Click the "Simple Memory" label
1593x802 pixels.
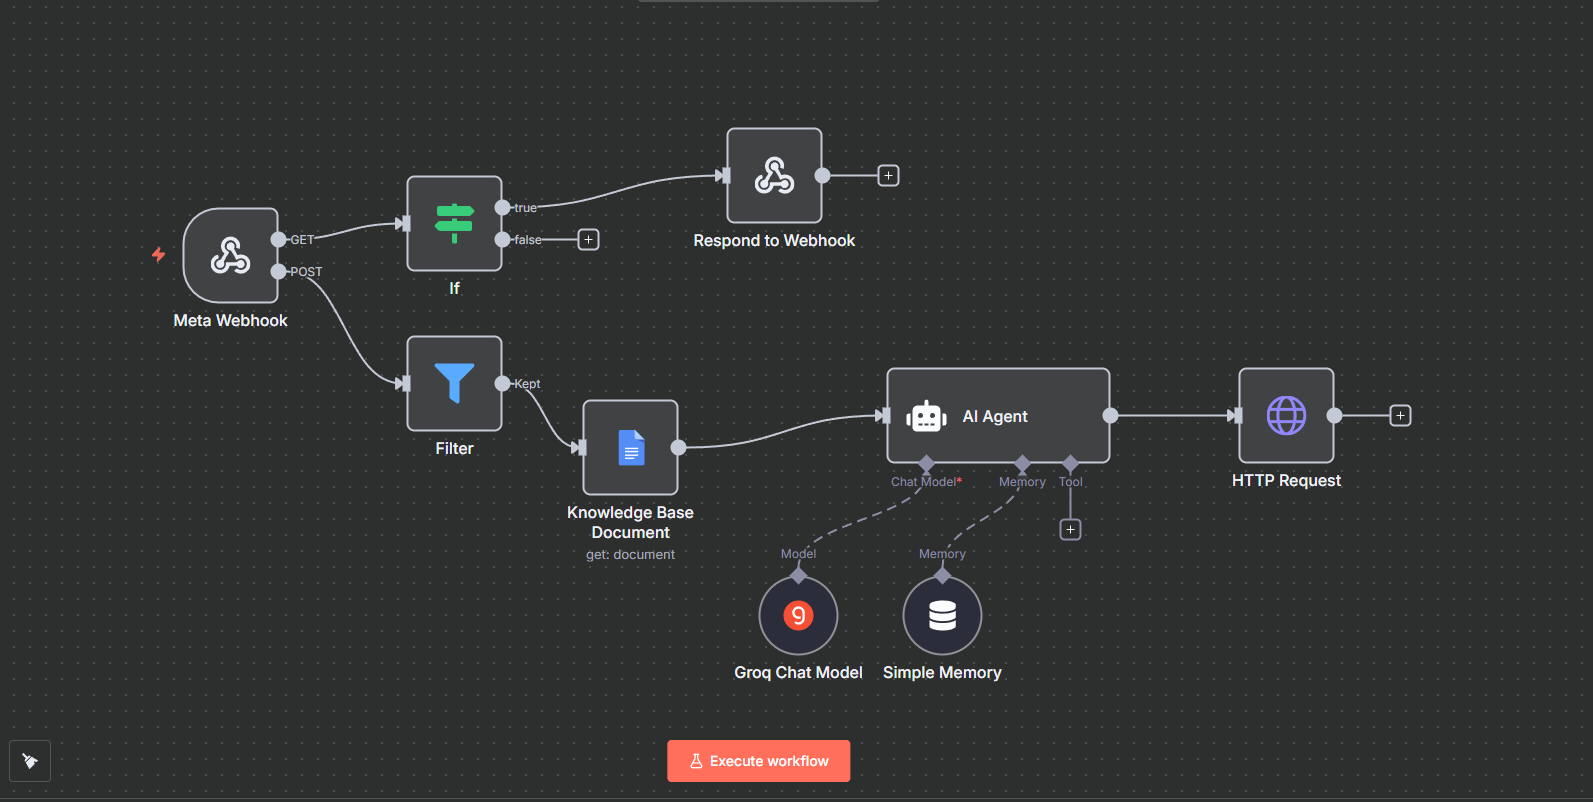pos(942,672)
